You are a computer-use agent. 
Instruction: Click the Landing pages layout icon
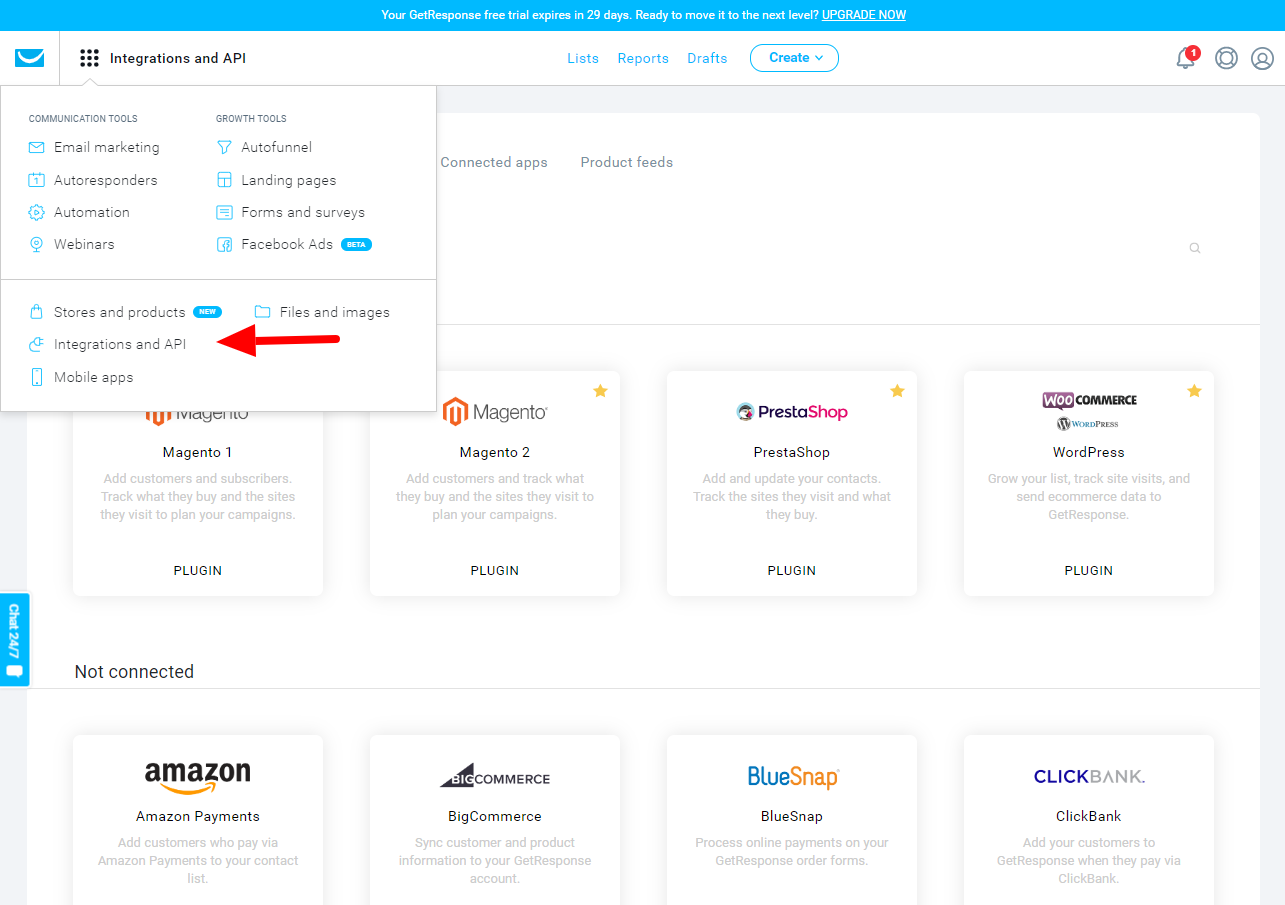(224, 180)
